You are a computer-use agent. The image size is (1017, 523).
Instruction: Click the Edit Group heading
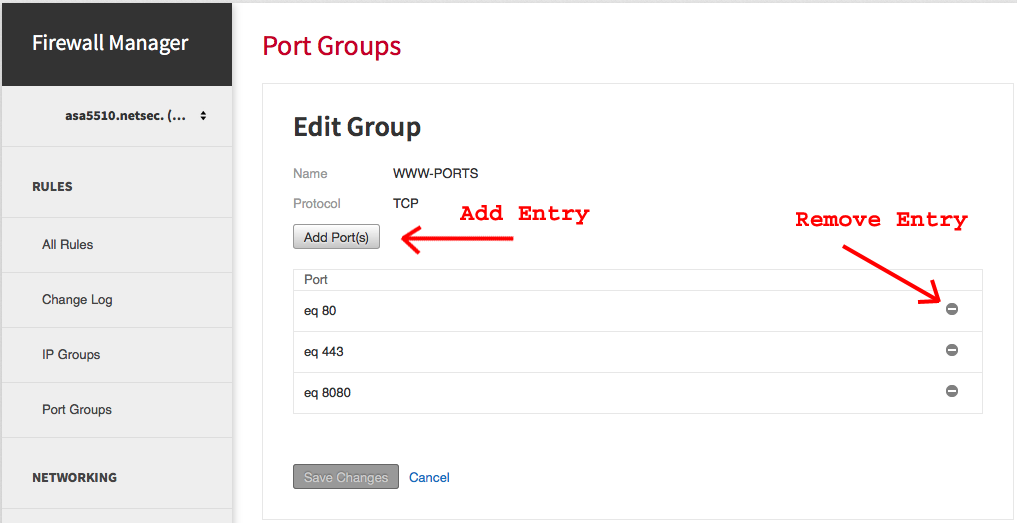click(x=357, y=127)
